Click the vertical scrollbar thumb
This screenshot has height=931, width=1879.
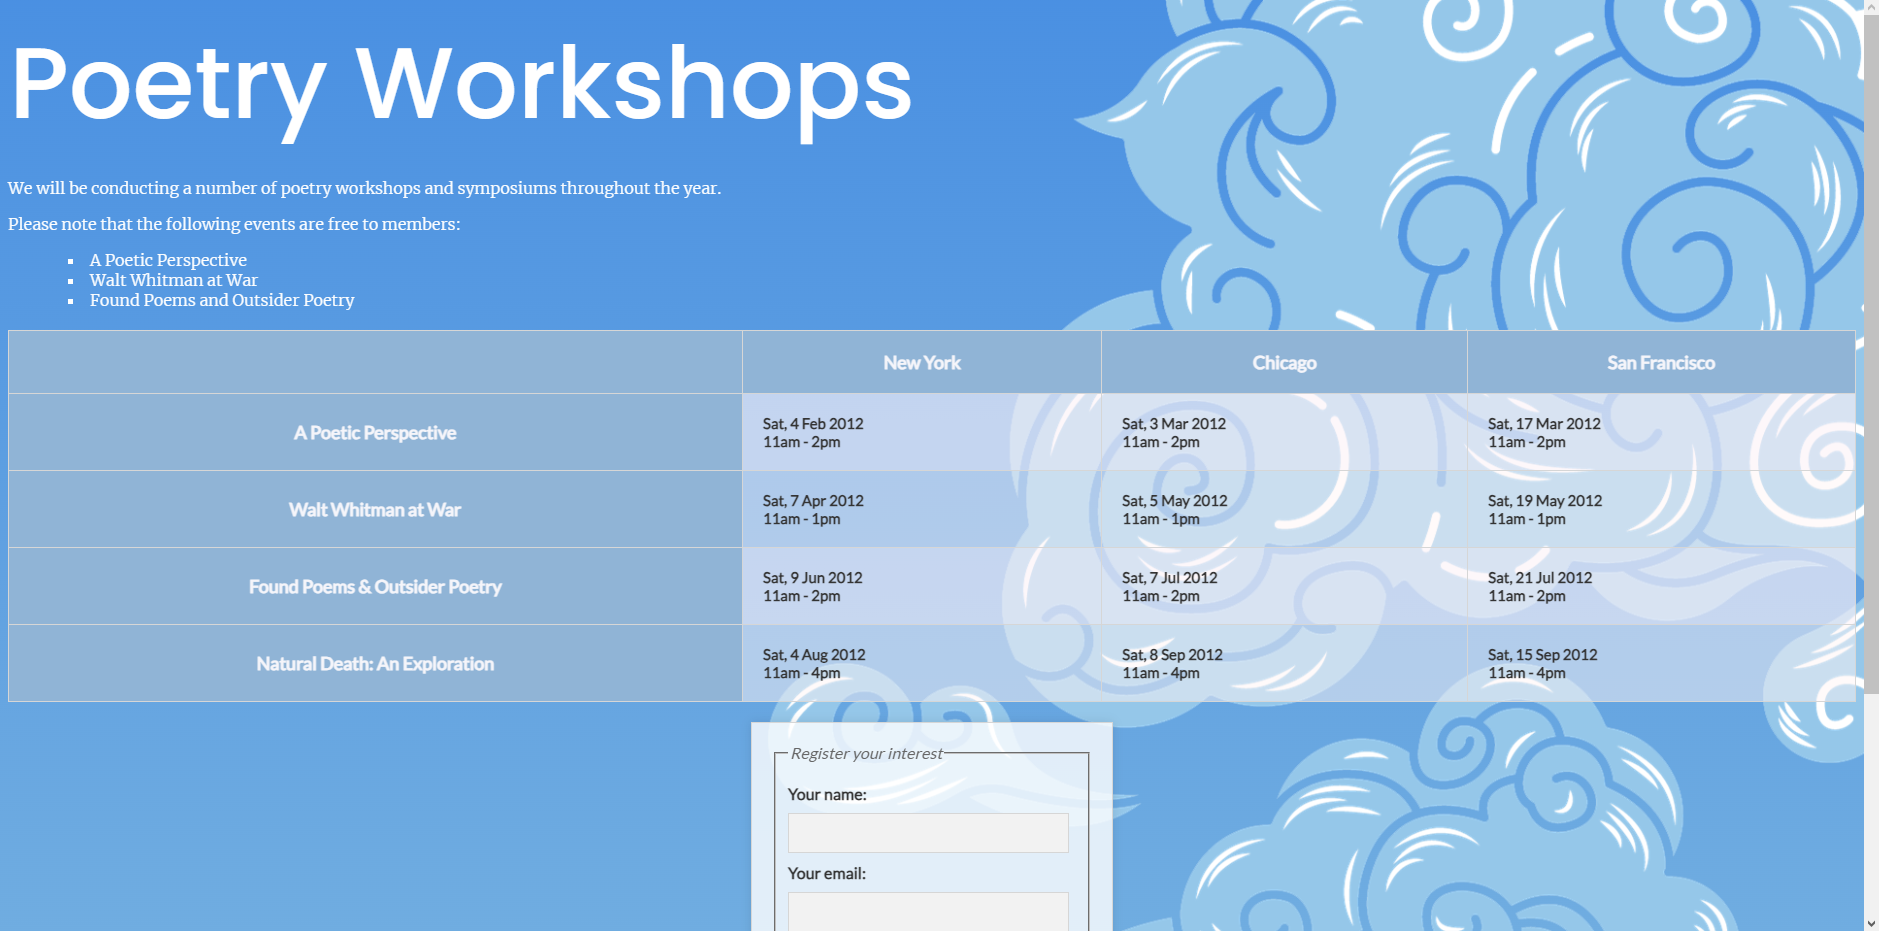tap(1870, 350)
